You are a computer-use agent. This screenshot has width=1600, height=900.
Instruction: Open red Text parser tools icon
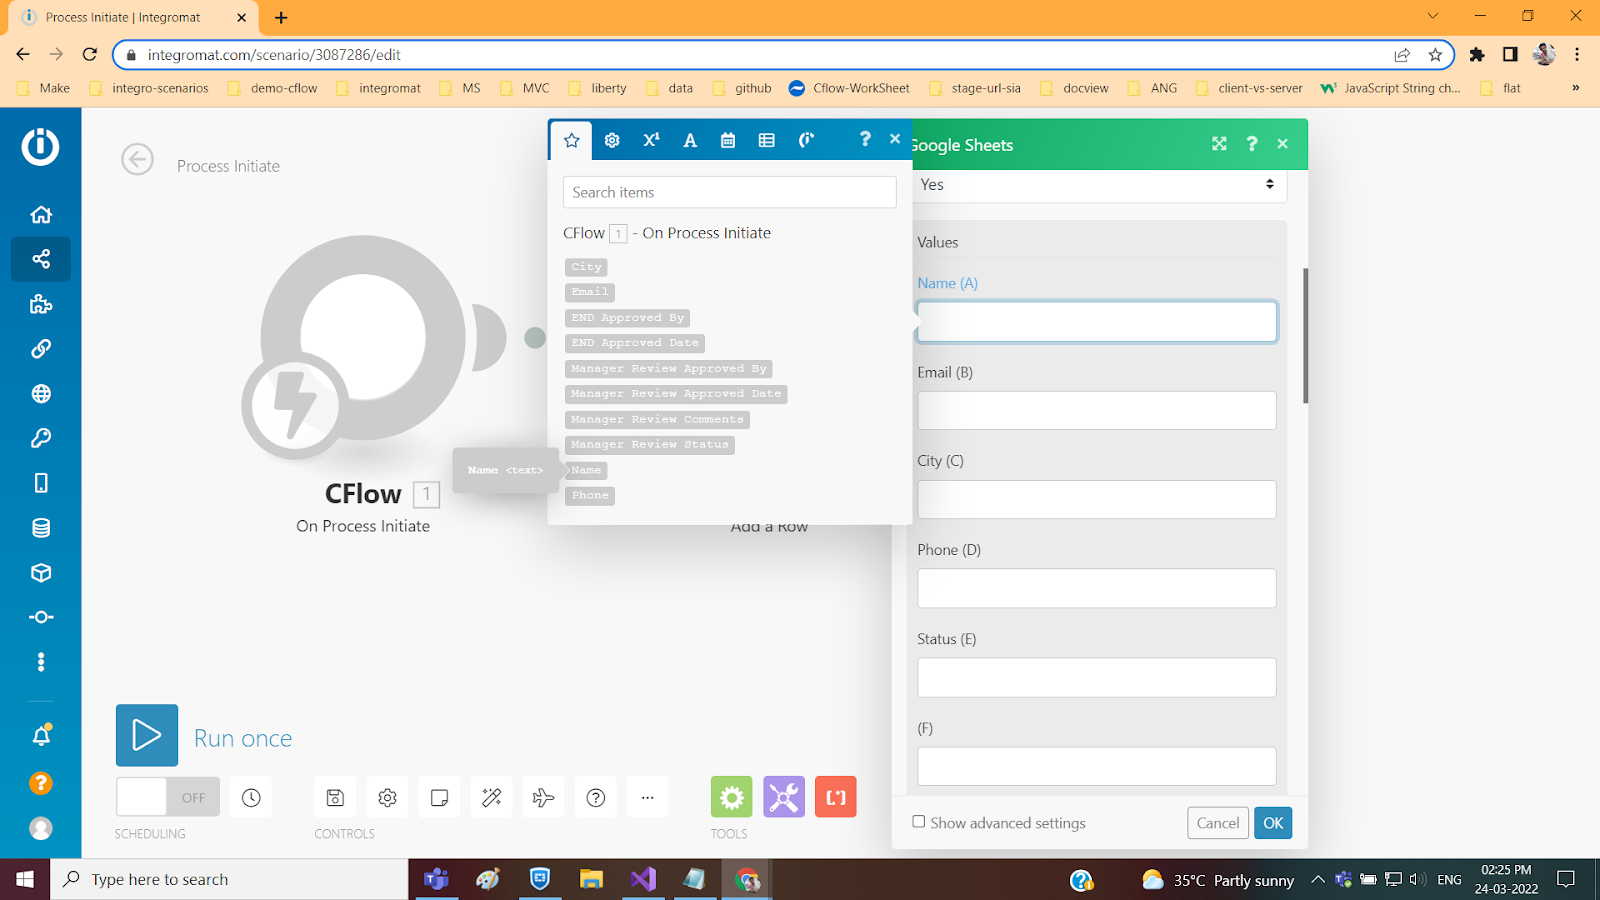pos(836,797)
